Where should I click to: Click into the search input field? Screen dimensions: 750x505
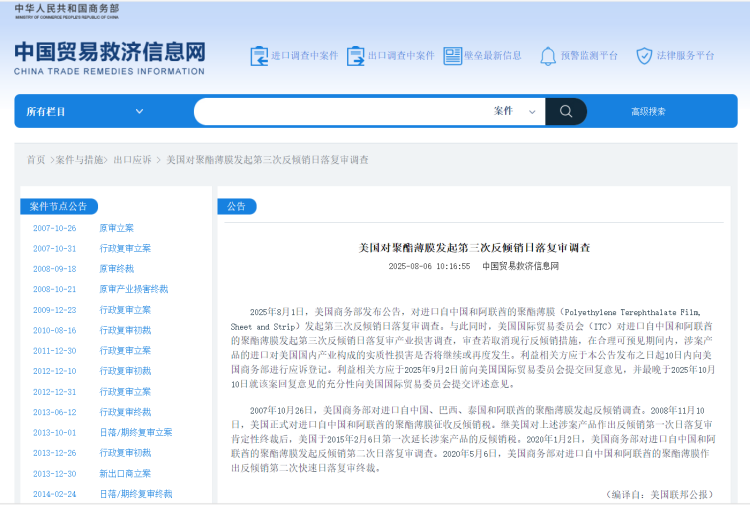tap(342, 111)
